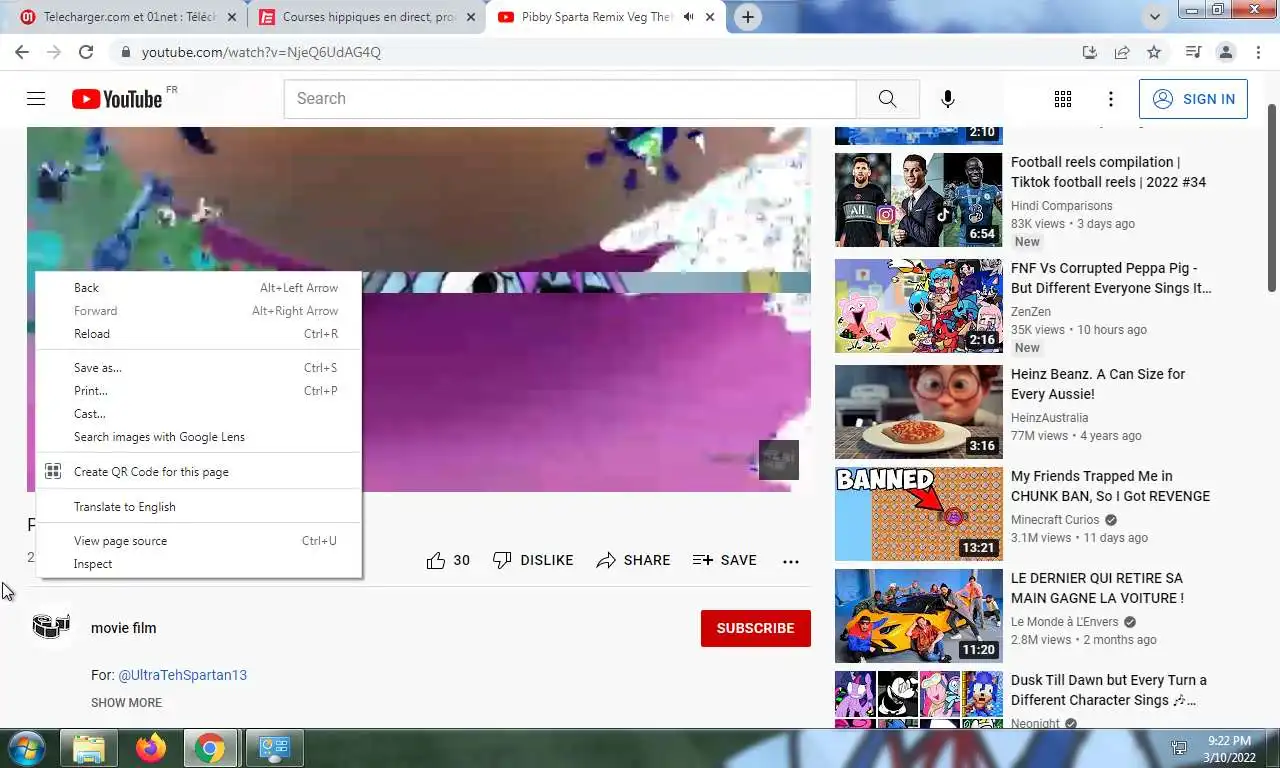
Task: Save the video to a playlist
Action: (x=725, y=560)
